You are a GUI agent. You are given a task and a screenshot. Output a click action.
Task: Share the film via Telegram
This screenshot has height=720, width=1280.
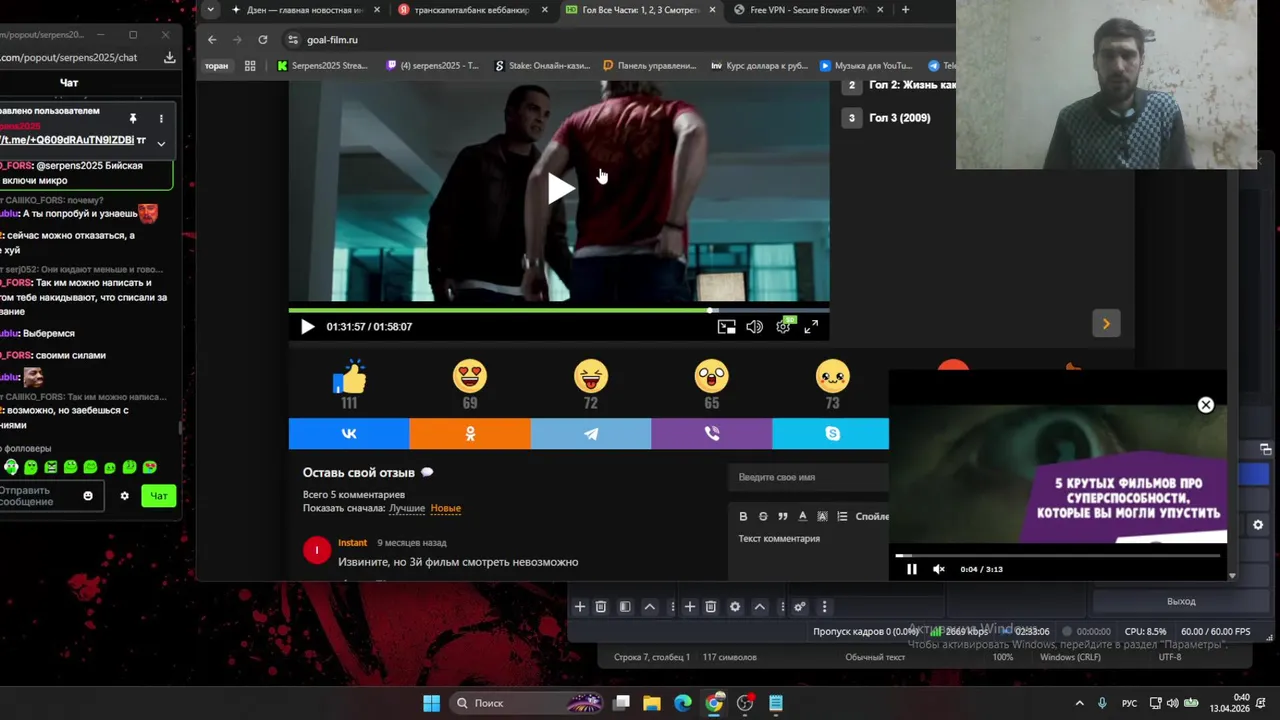point(591,434)
